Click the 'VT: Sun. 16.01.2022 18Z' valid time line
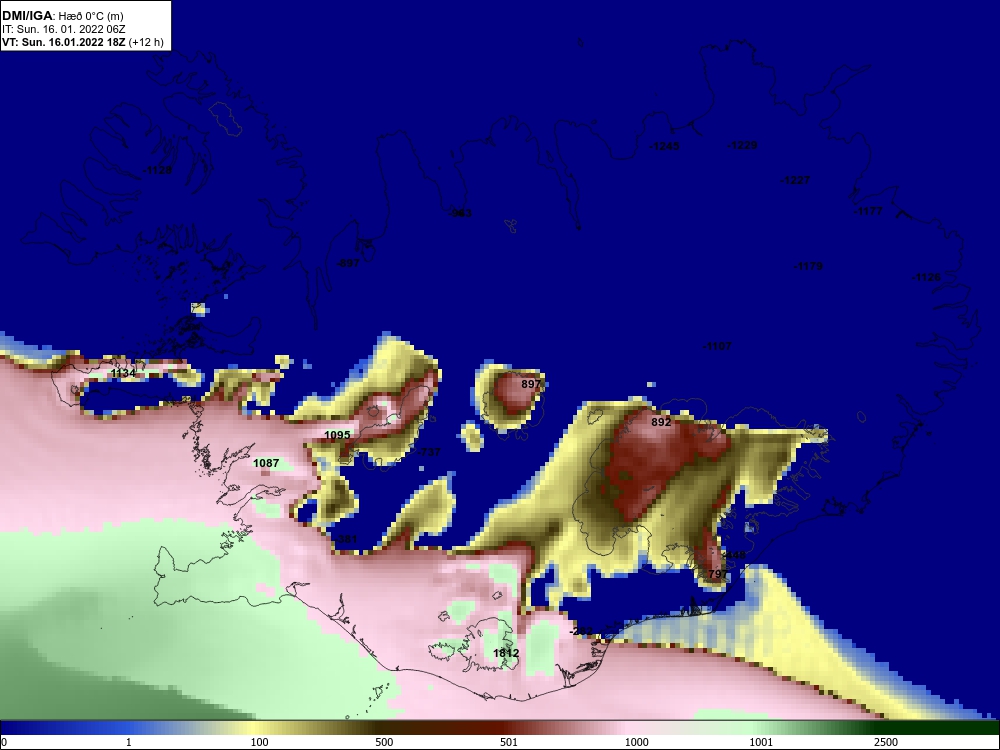1000x750 pixels. [64, 43]
